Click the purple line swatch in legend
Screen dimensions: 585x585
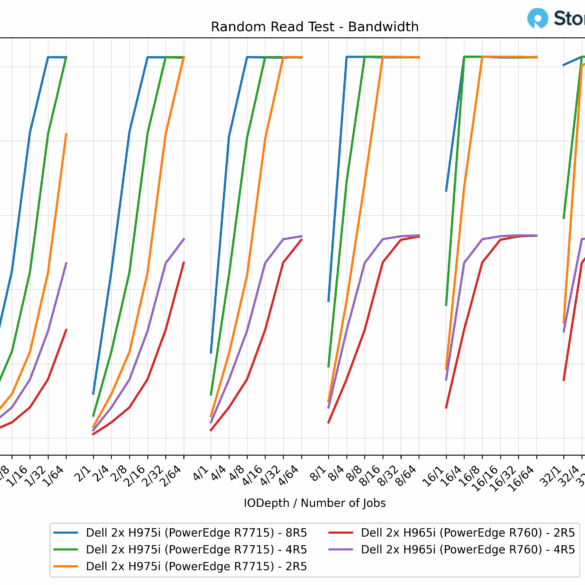pos(341,550)
